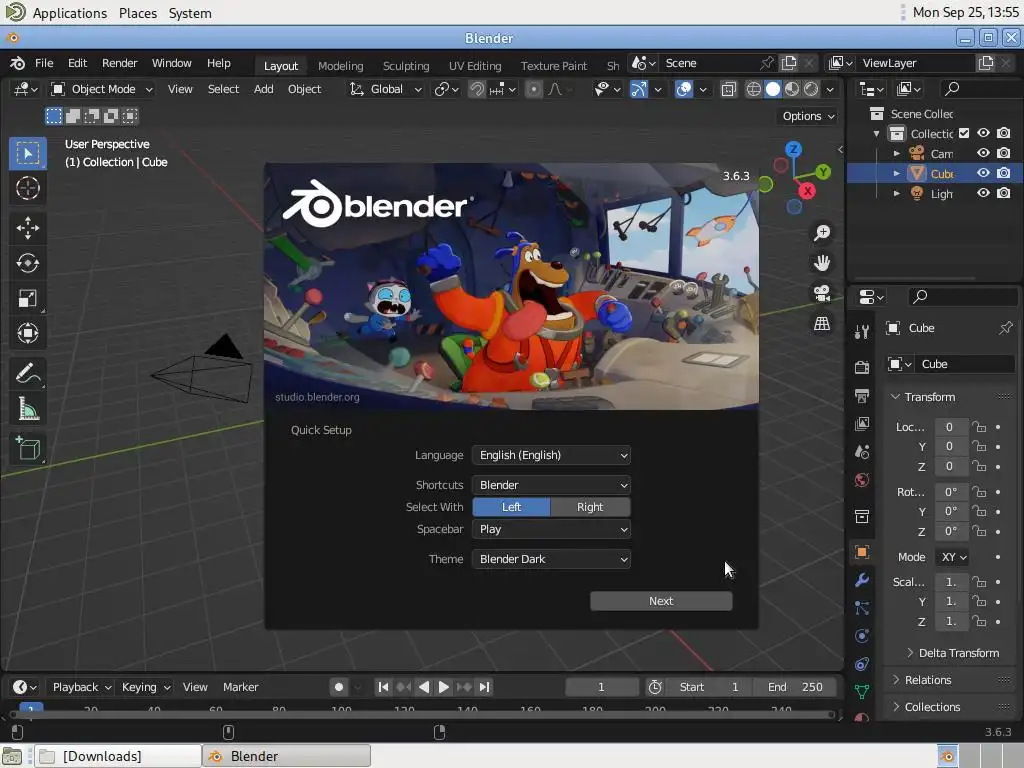Open the Keying popover in timeline
The height and width of the screenshot is (768, 1024).
pyautogui.click(x=146, y=687)
